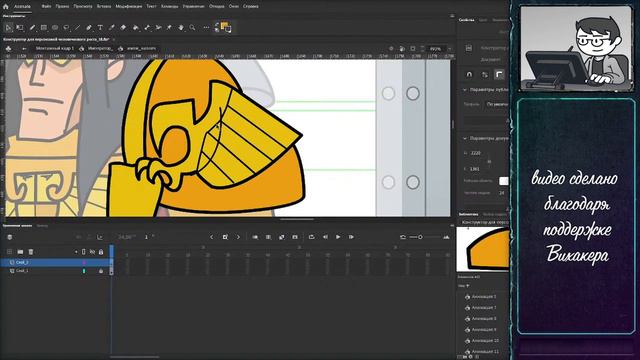Select the Asset Warp pin tool
The width and height of the screenshot is (640, 360).
[169, 27]
